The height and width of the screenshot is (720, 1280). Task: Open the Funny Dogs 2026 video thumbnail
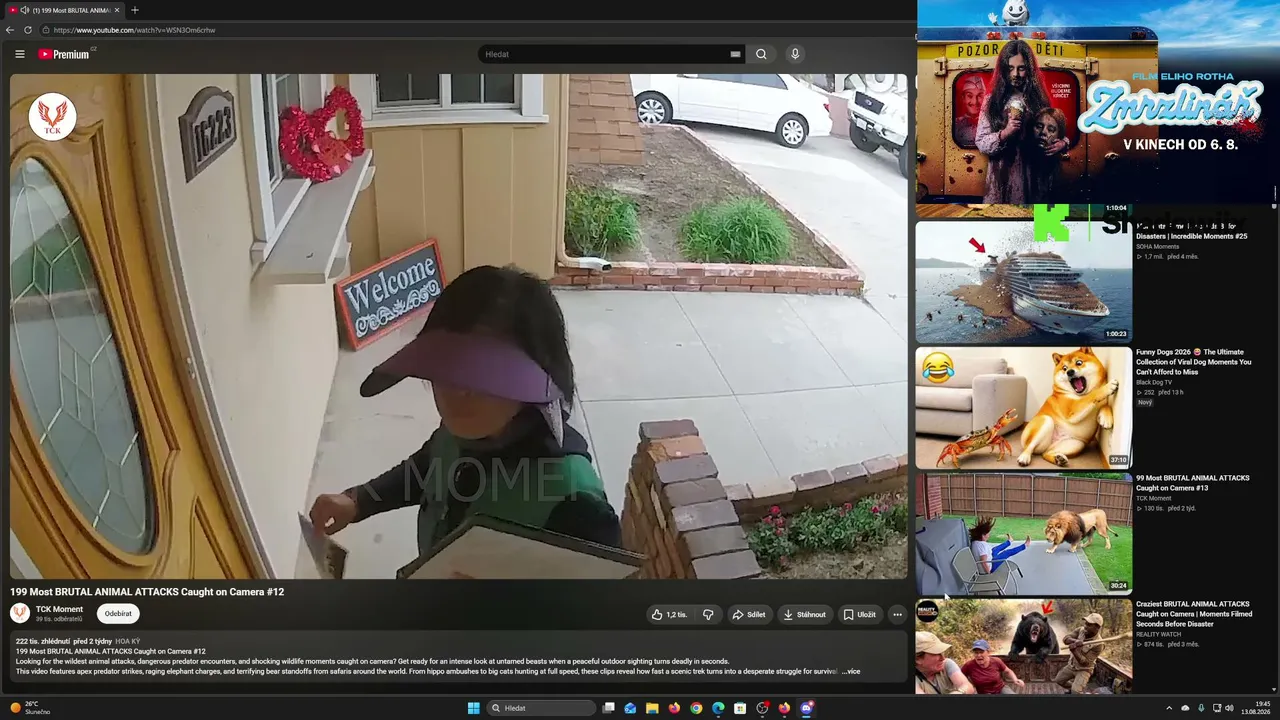point(1024,408)
